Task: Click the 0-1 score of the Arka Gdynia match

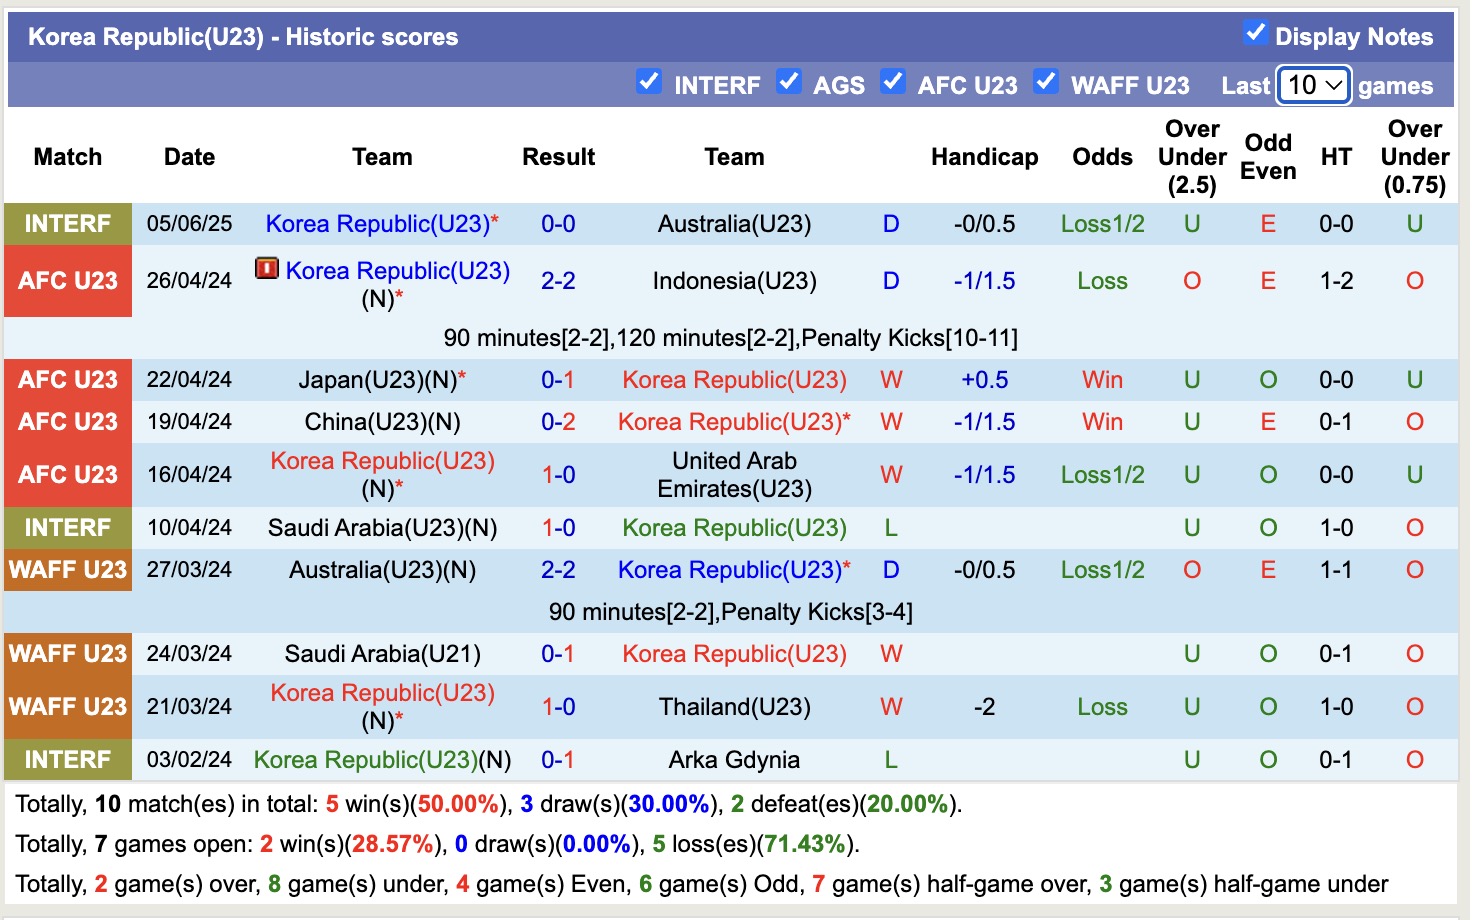Action: coord(558,760)
